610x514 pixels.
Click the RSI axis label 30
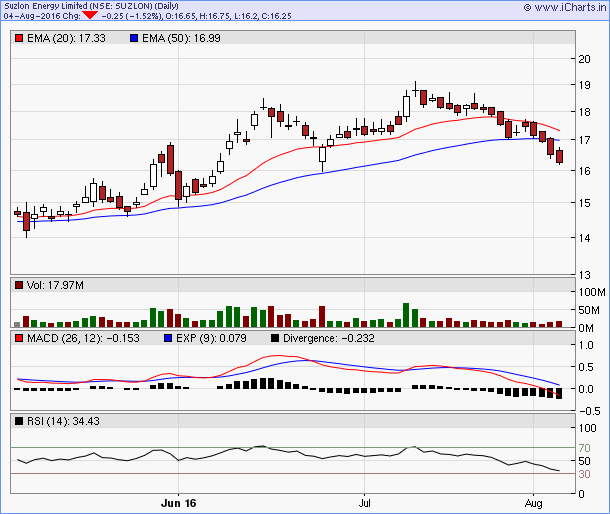tap(584, 474)
